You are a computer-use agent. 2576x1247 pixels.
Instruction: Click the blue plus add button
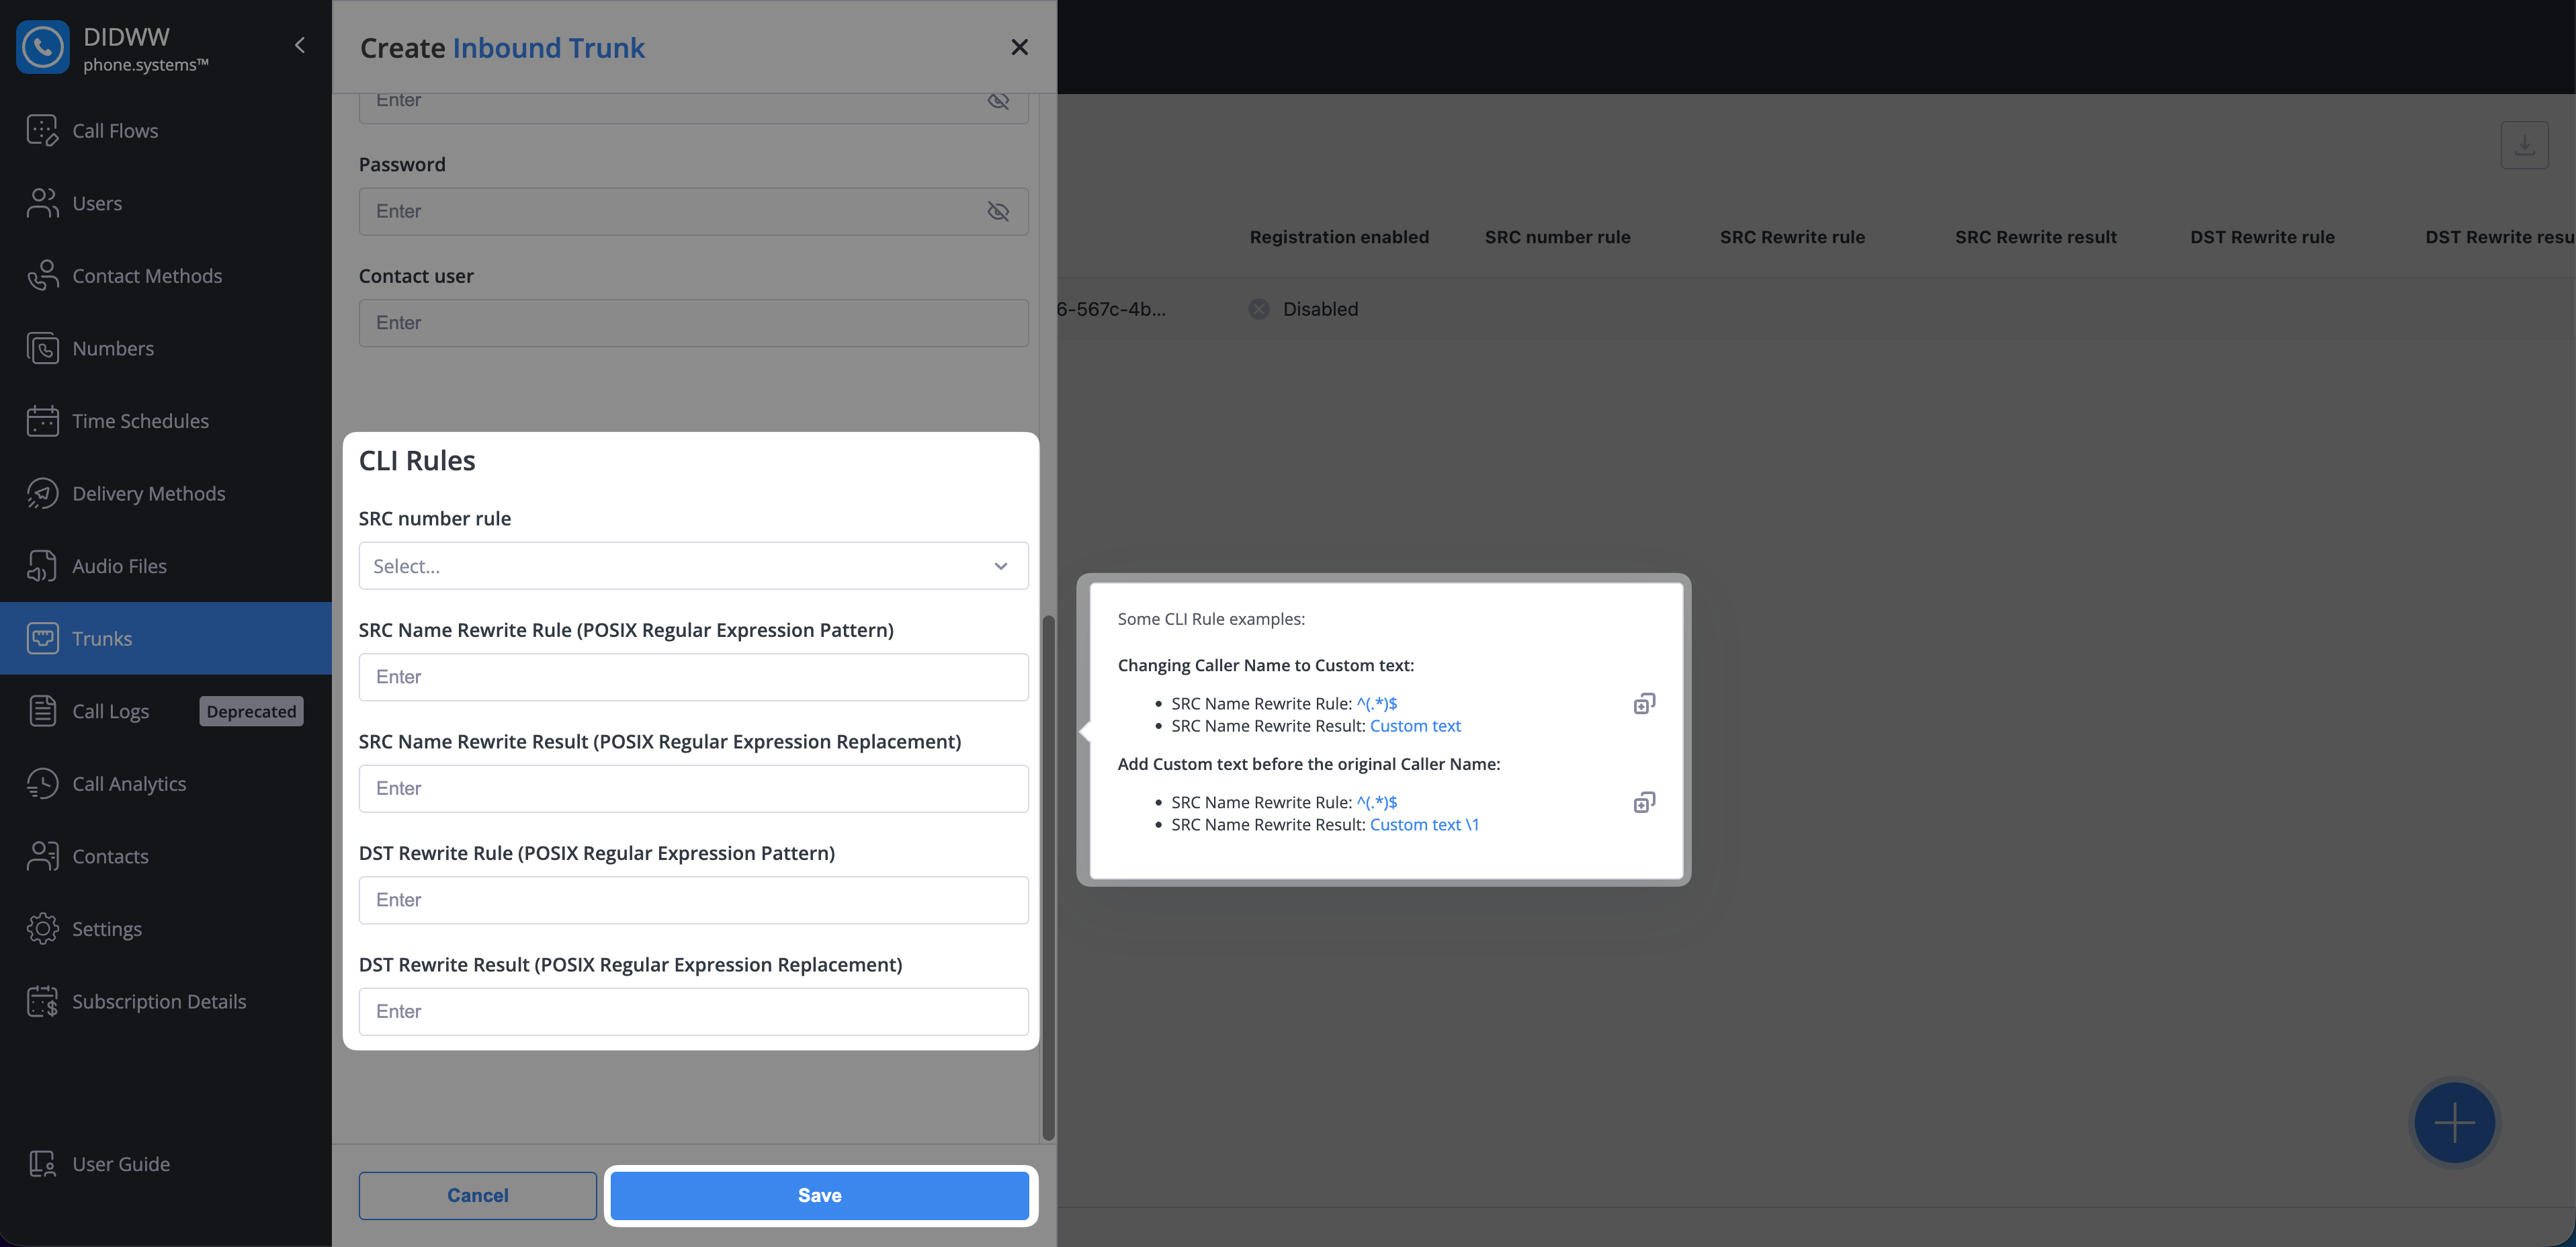click(x=2454, y=1122)
